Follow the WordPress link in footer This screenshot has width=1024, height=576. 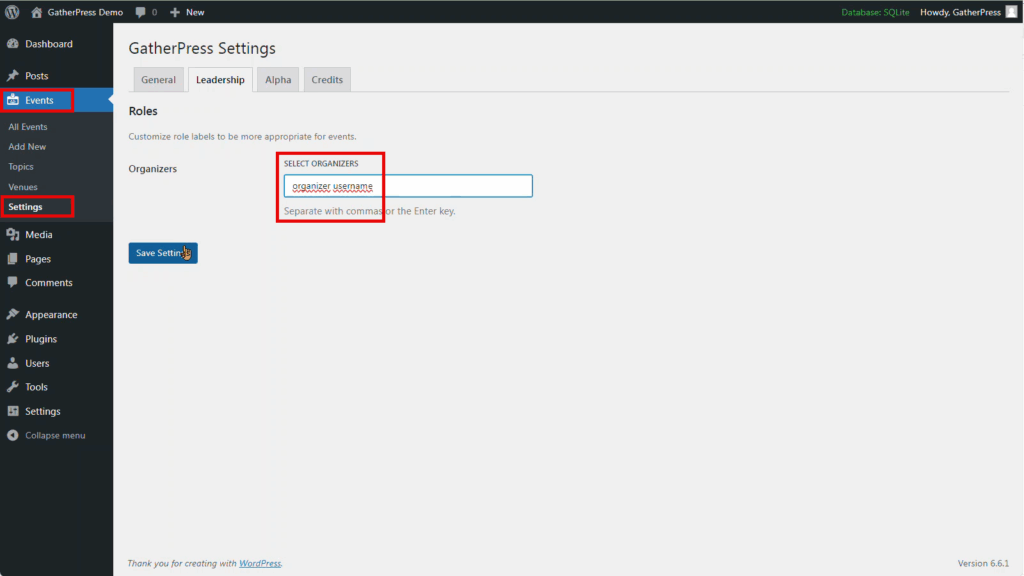[260, 564]
